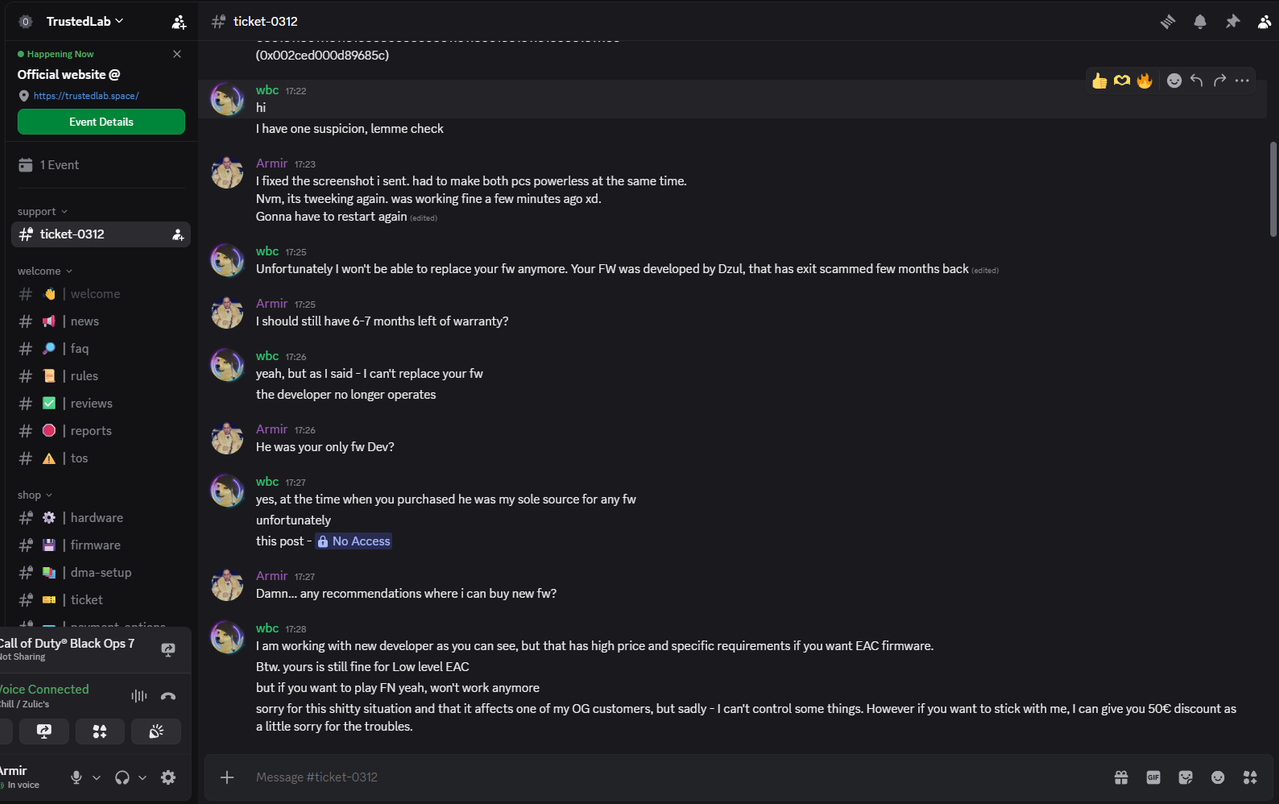The height and width of the screenshot is (804, 1279).
Task: Switch to the firmware channel
Action: (95, 545)
